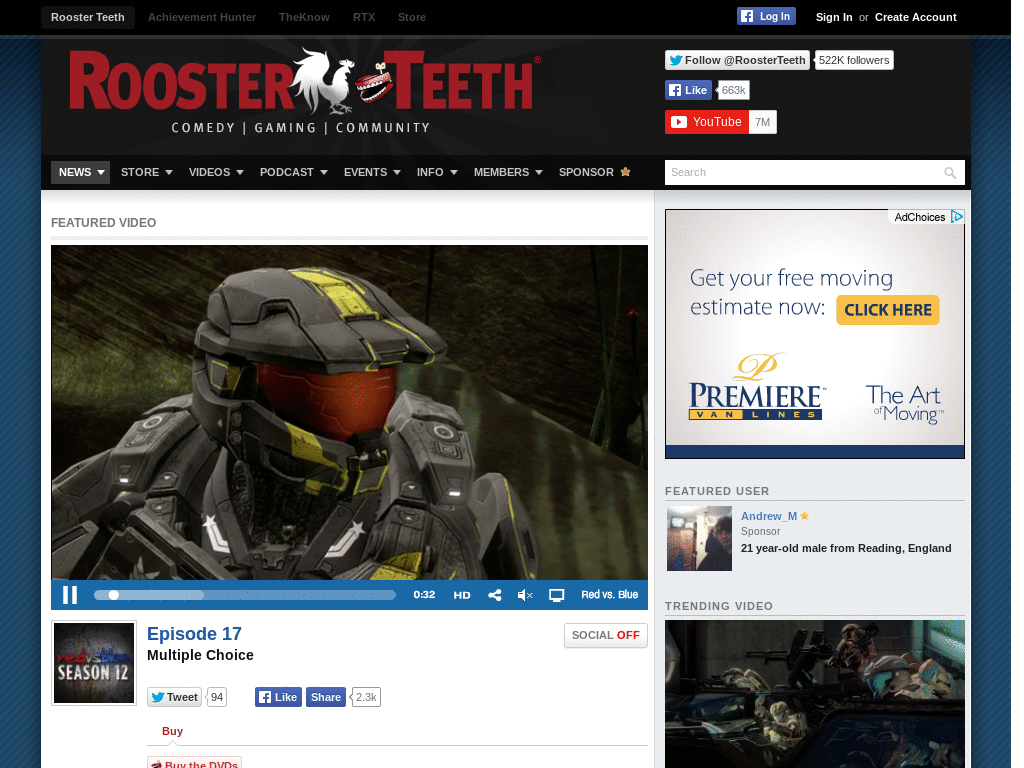Toggle HD quality in video player
The width and height of the screenshot is (1024, 768).
(x=462, y=595)
